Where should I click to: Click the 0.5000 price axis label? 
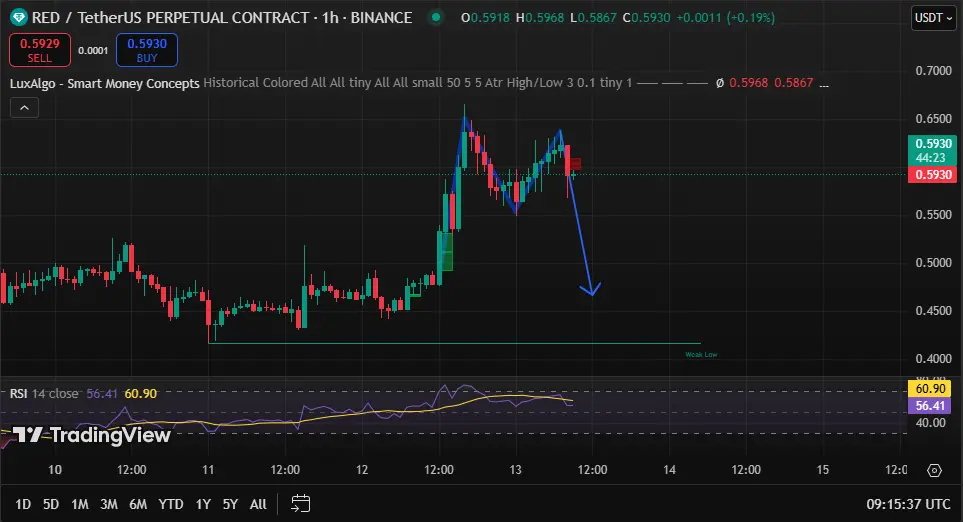coord(934,262)
